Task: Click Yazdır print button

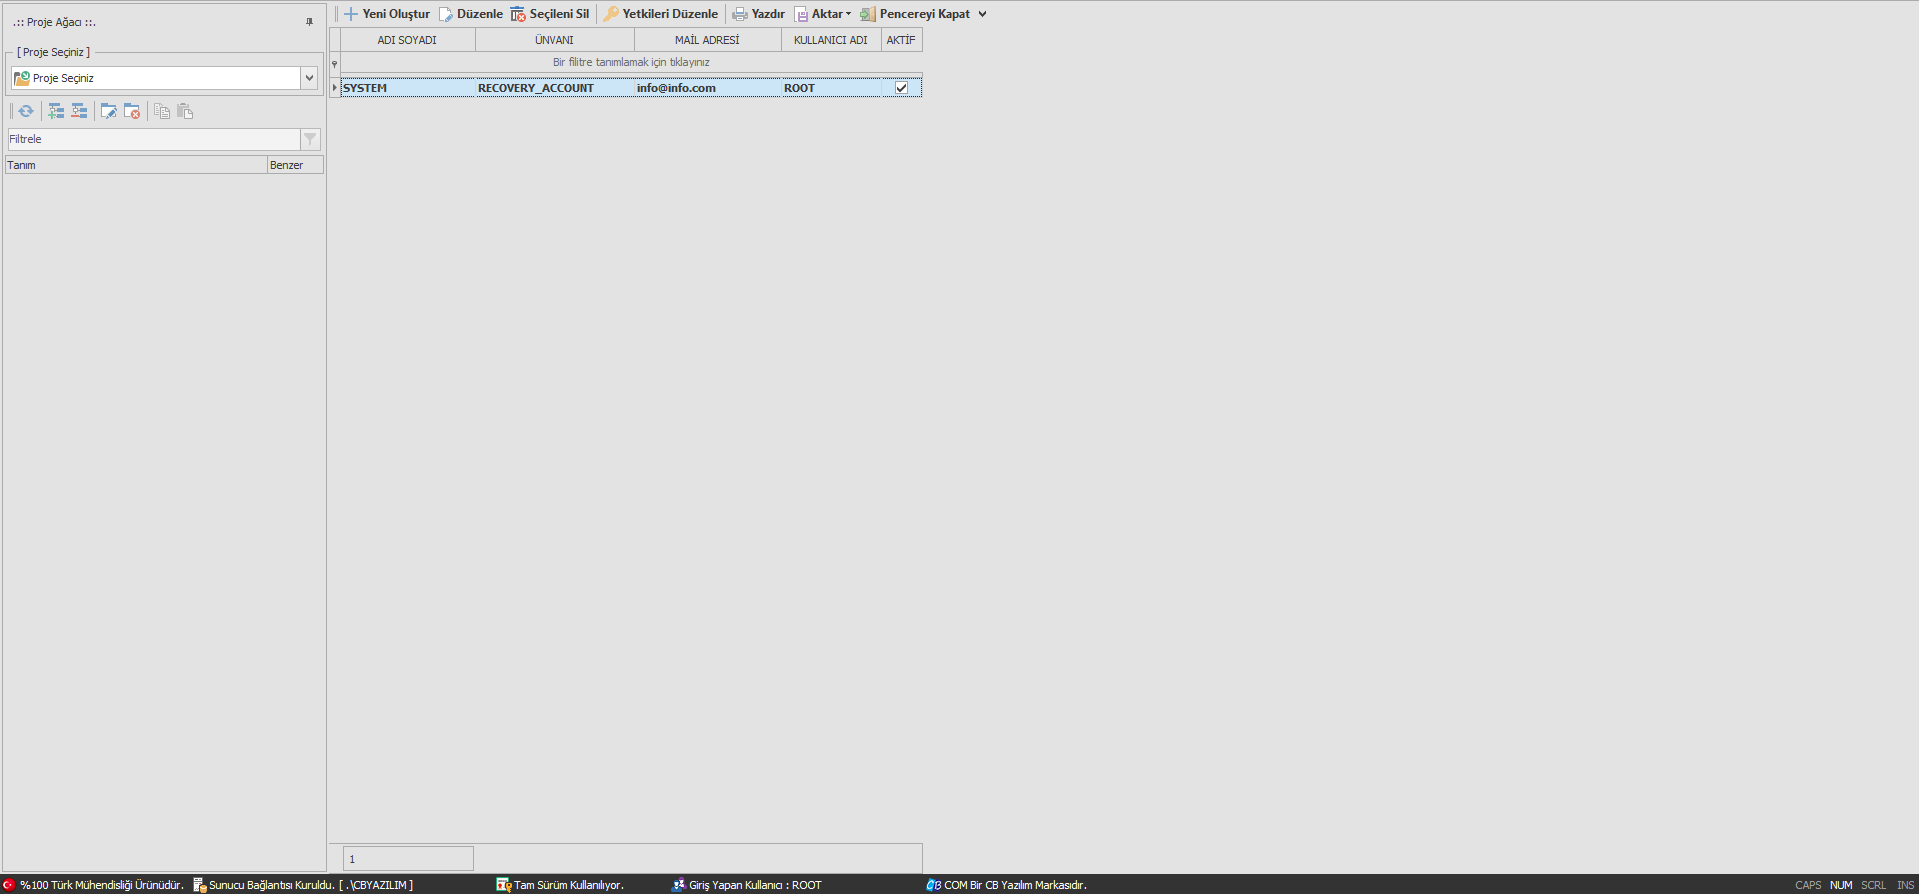Action: (x=759, y=14)
